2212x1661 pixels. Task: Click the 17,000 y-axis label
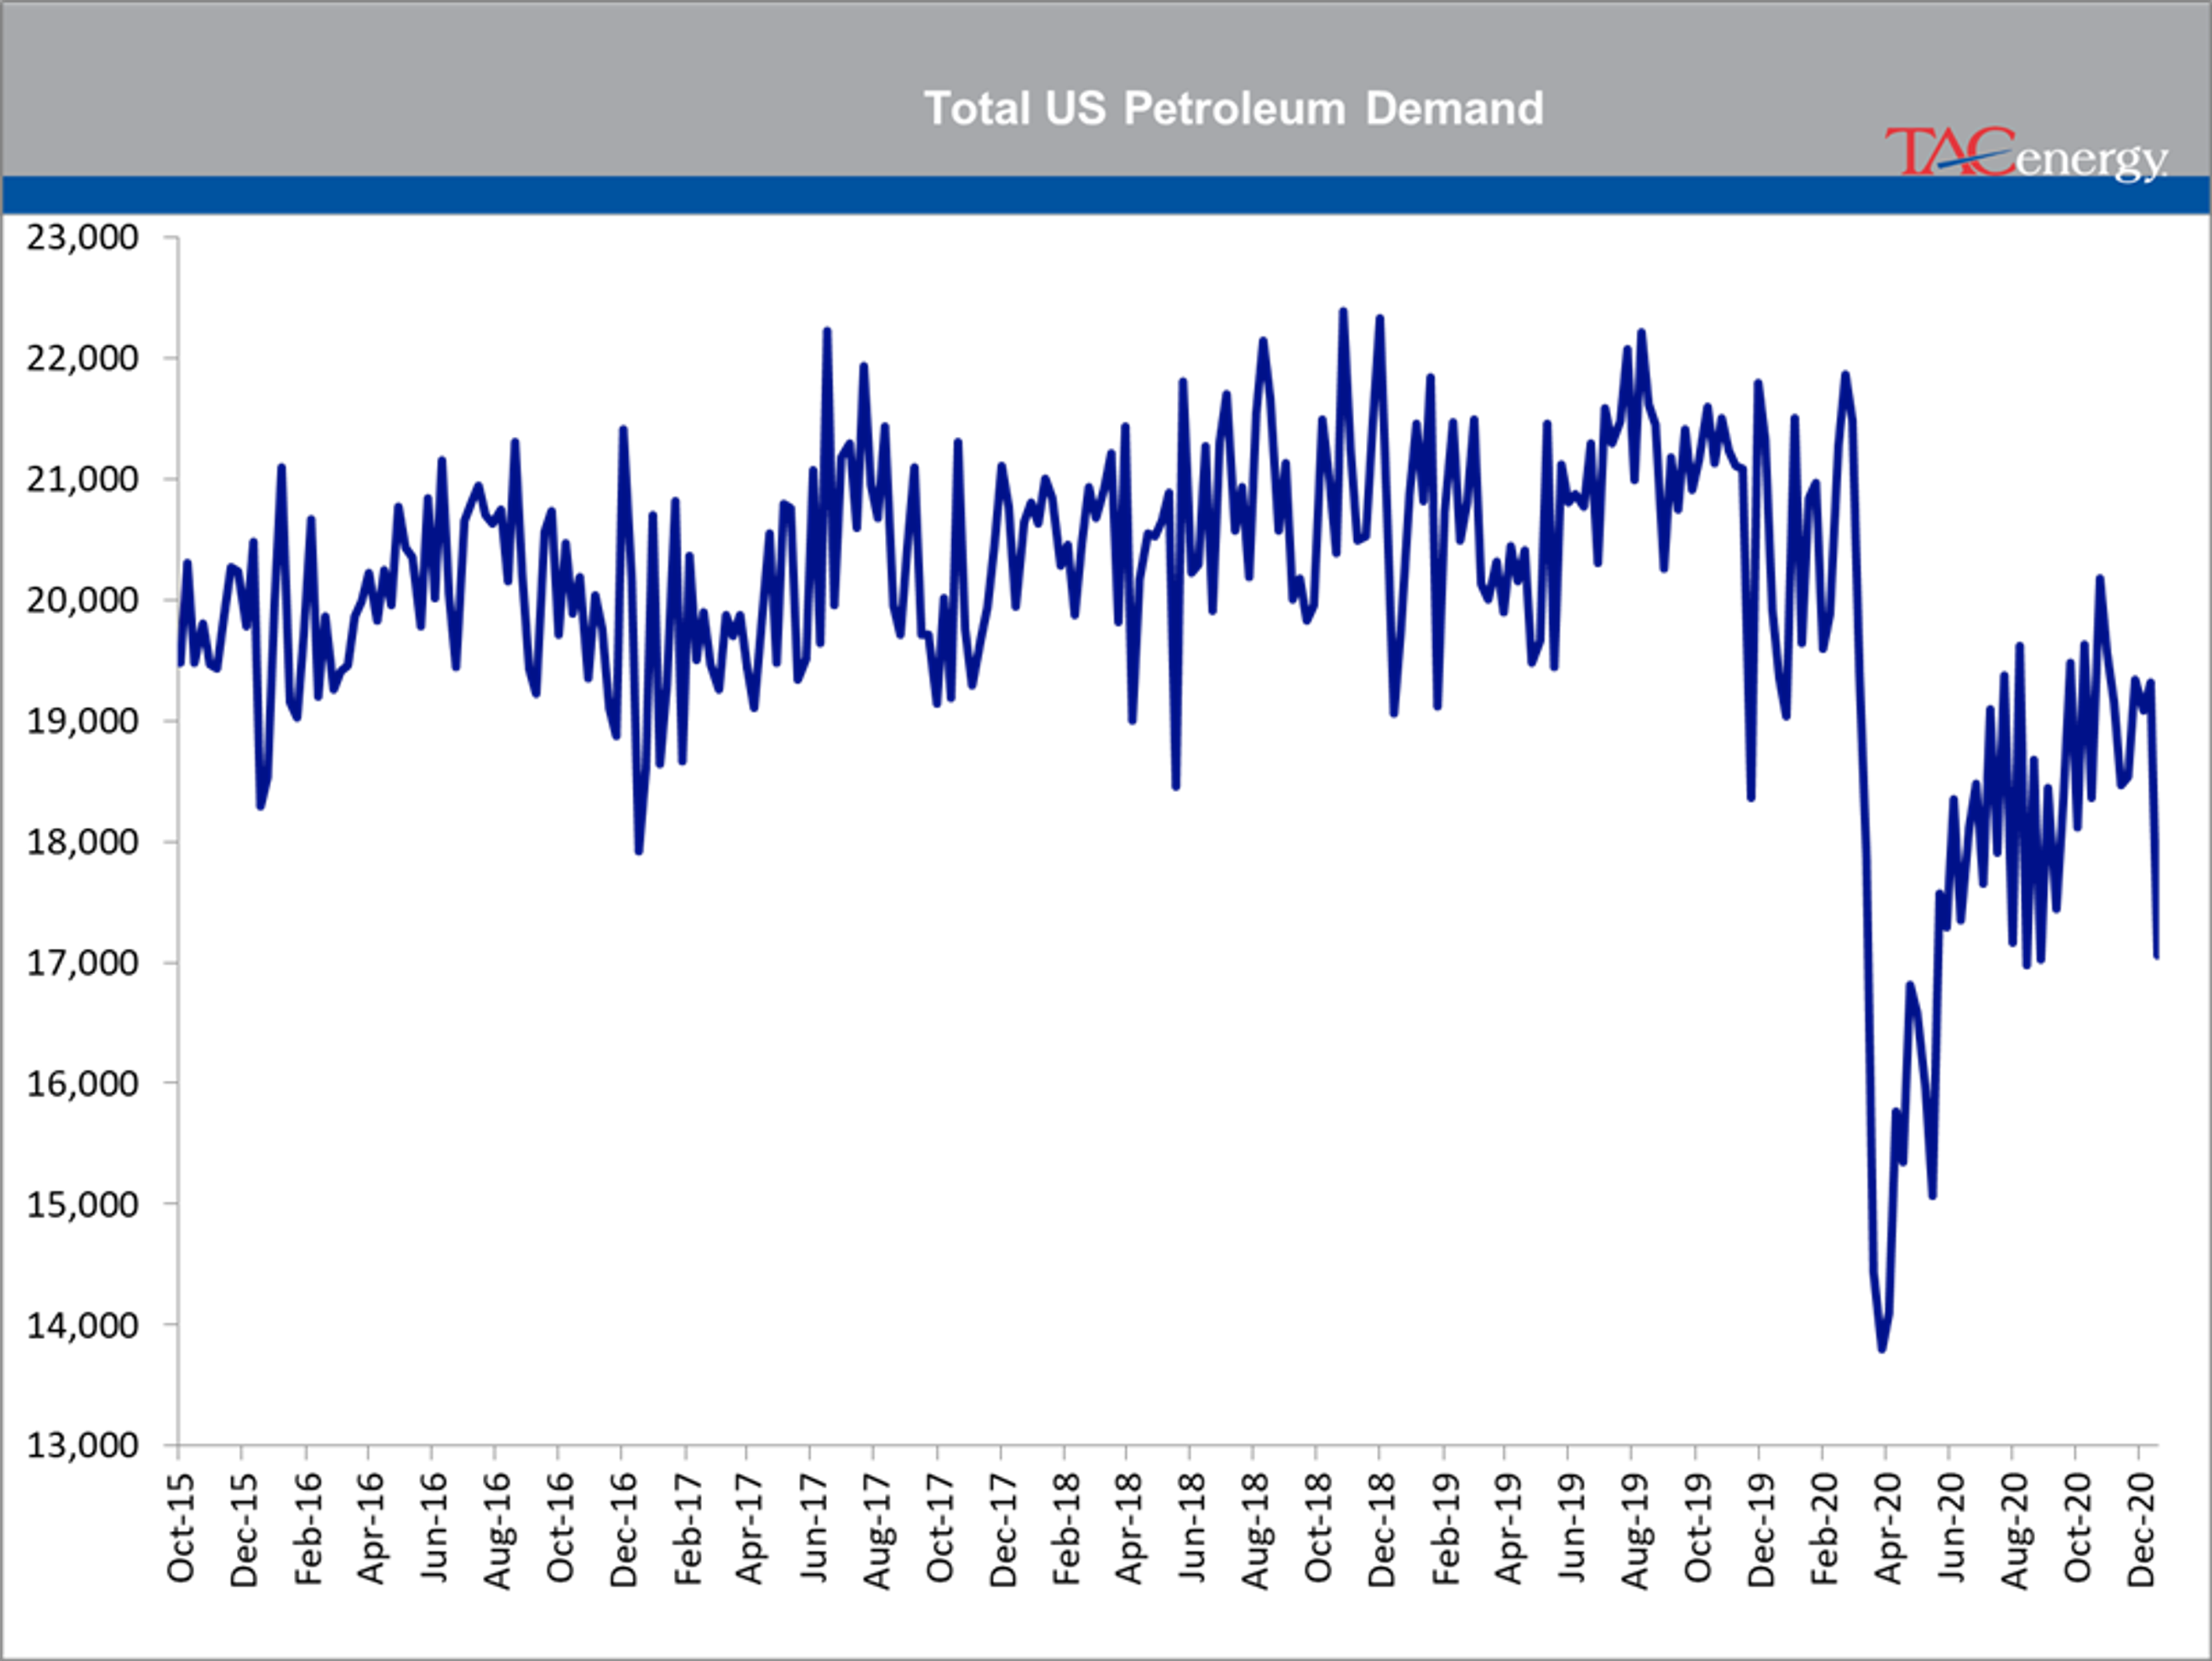pyautogui.click(x=82, y=963)
